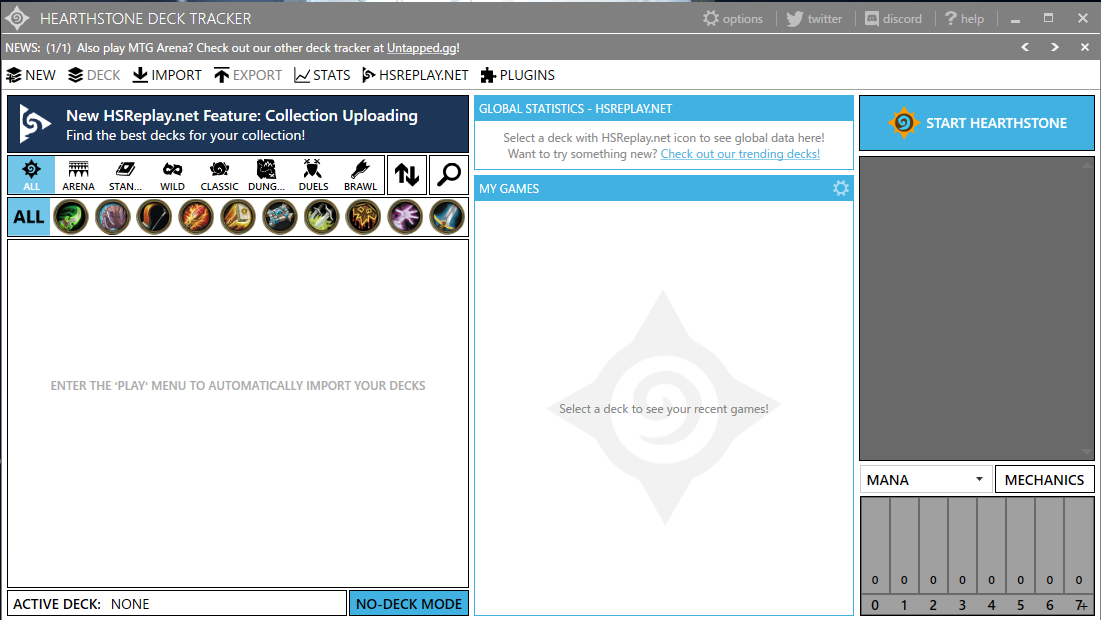Viewport: 1101px width, 620px height.
Task: Maximize the Hearthstone Deck Tracker window
Action: point(1048,18)
